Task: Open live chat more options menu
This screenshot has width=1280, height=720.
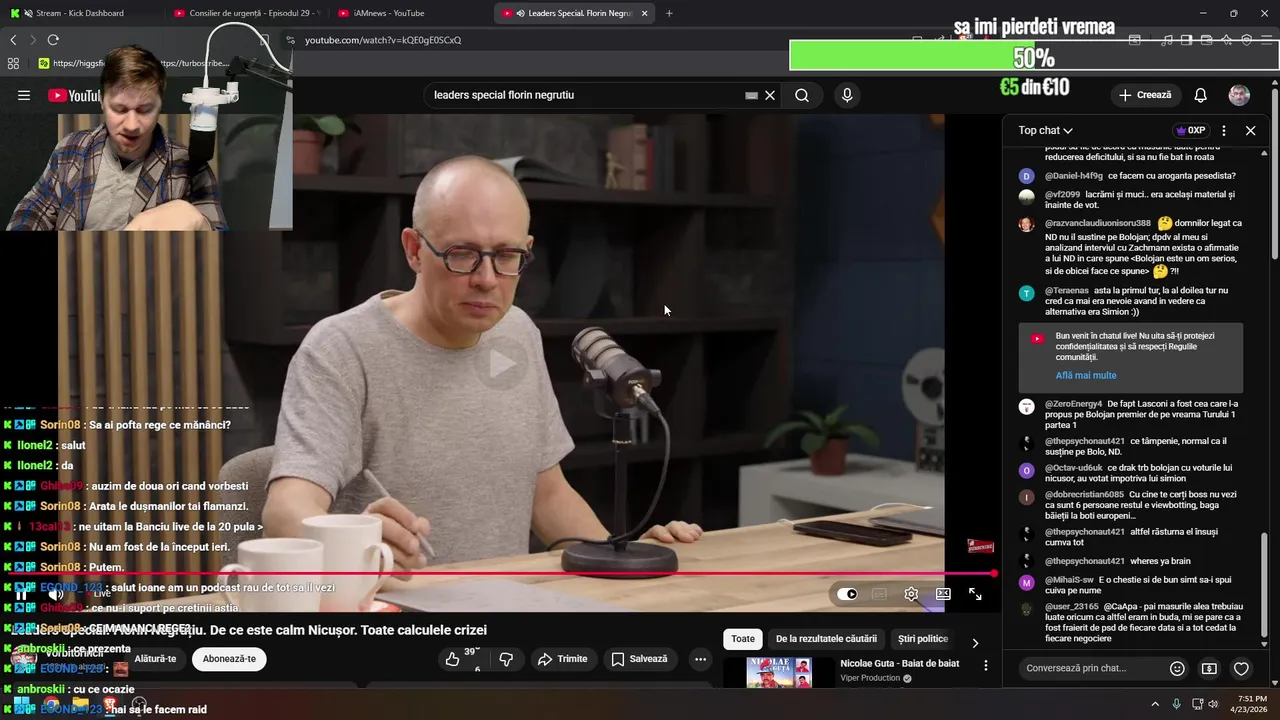Action: [x=1223, y=130]
